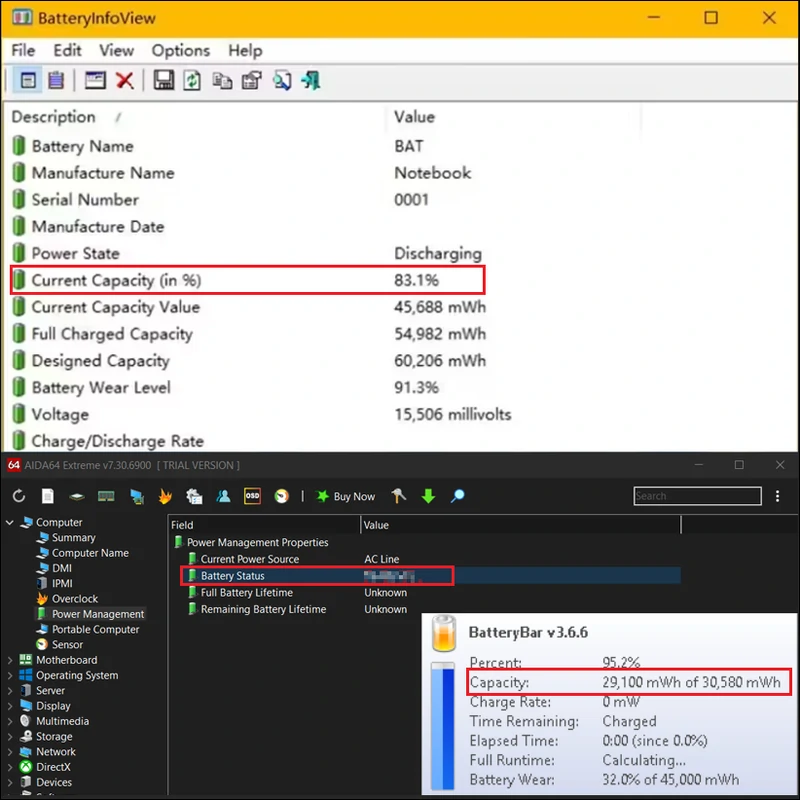Screen dimensions: 800x800
Task: Sort by the Description column header
Action: (54, 117)
